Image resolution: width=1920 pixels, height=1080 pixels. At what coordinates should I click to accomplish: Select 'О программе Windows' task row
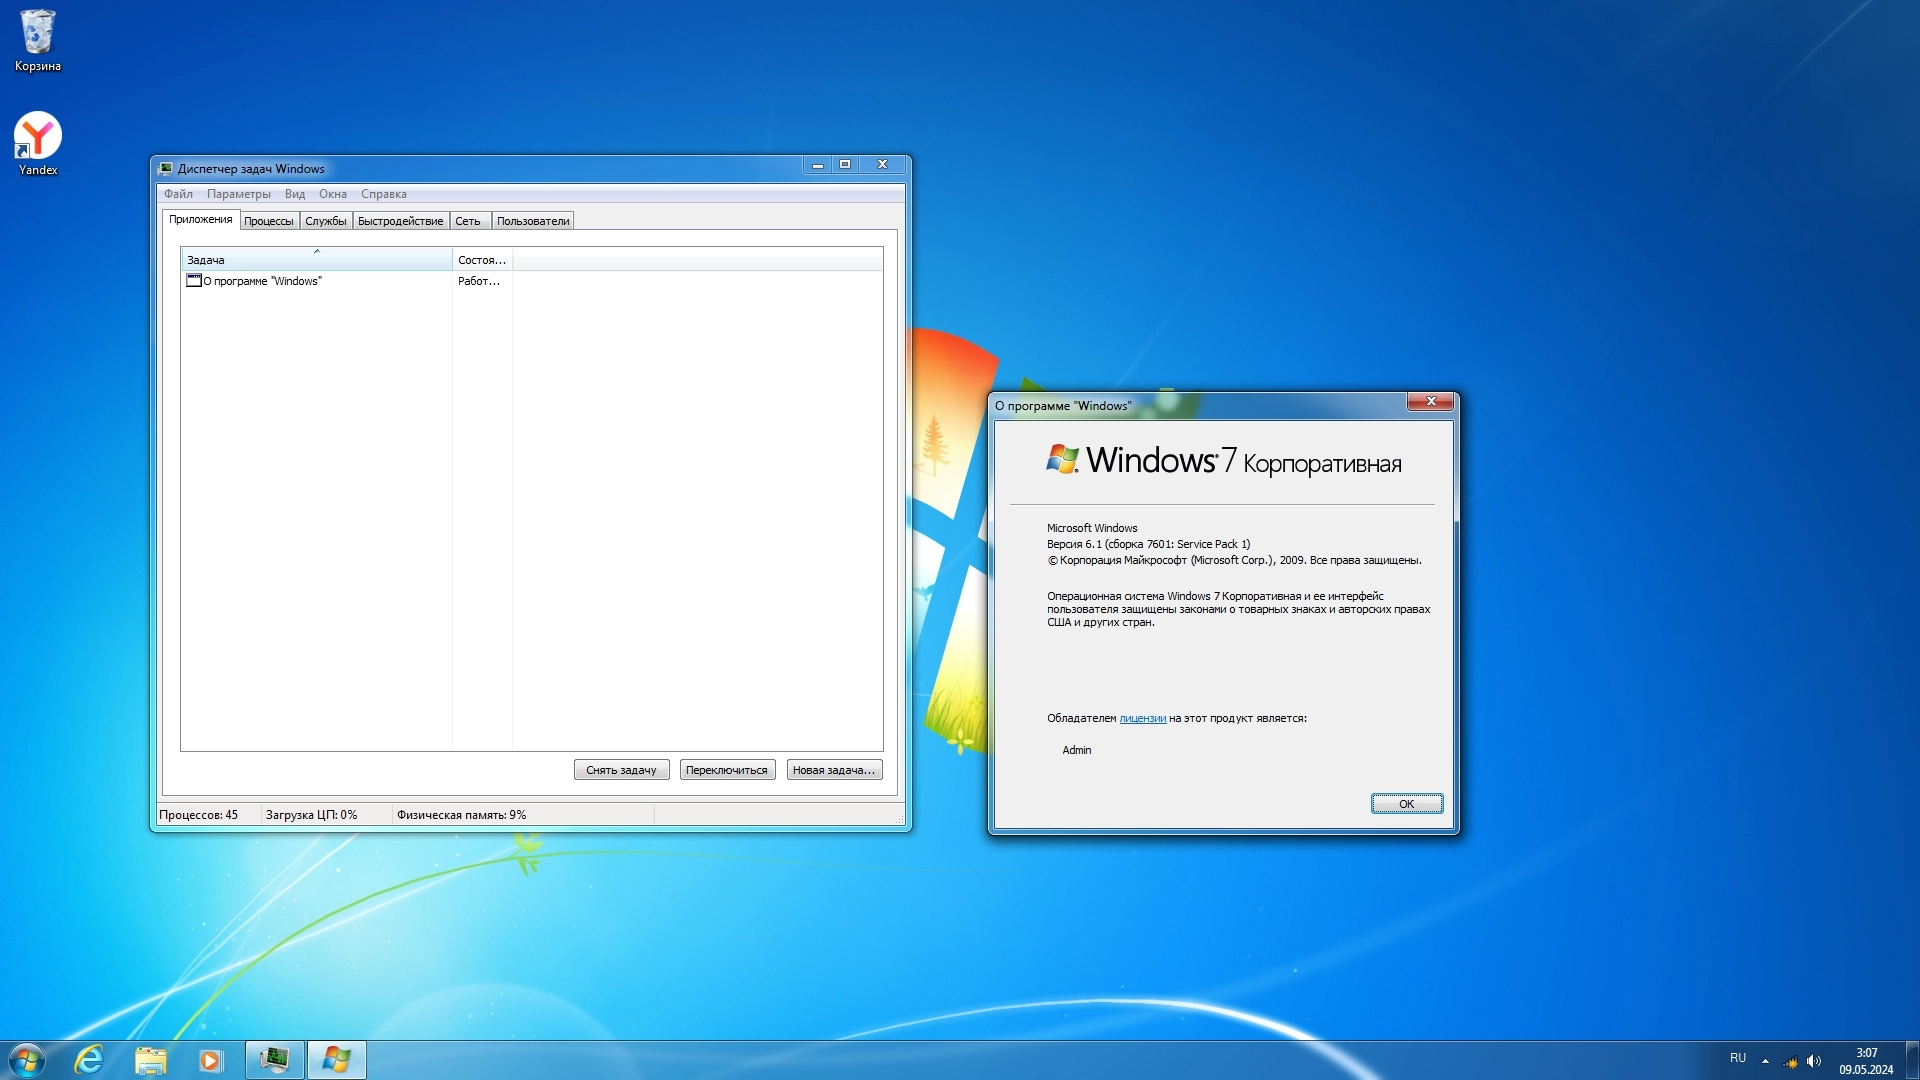click(262, 281)
